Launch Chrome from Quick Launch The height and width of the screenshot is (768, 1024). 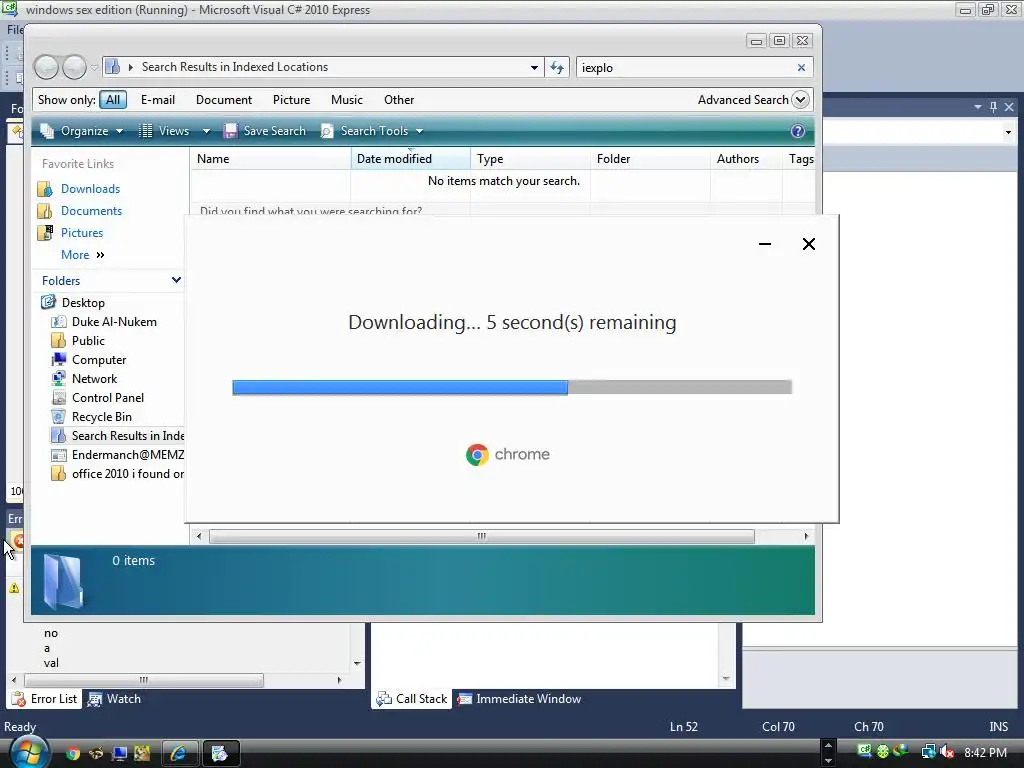click(72, 753)
